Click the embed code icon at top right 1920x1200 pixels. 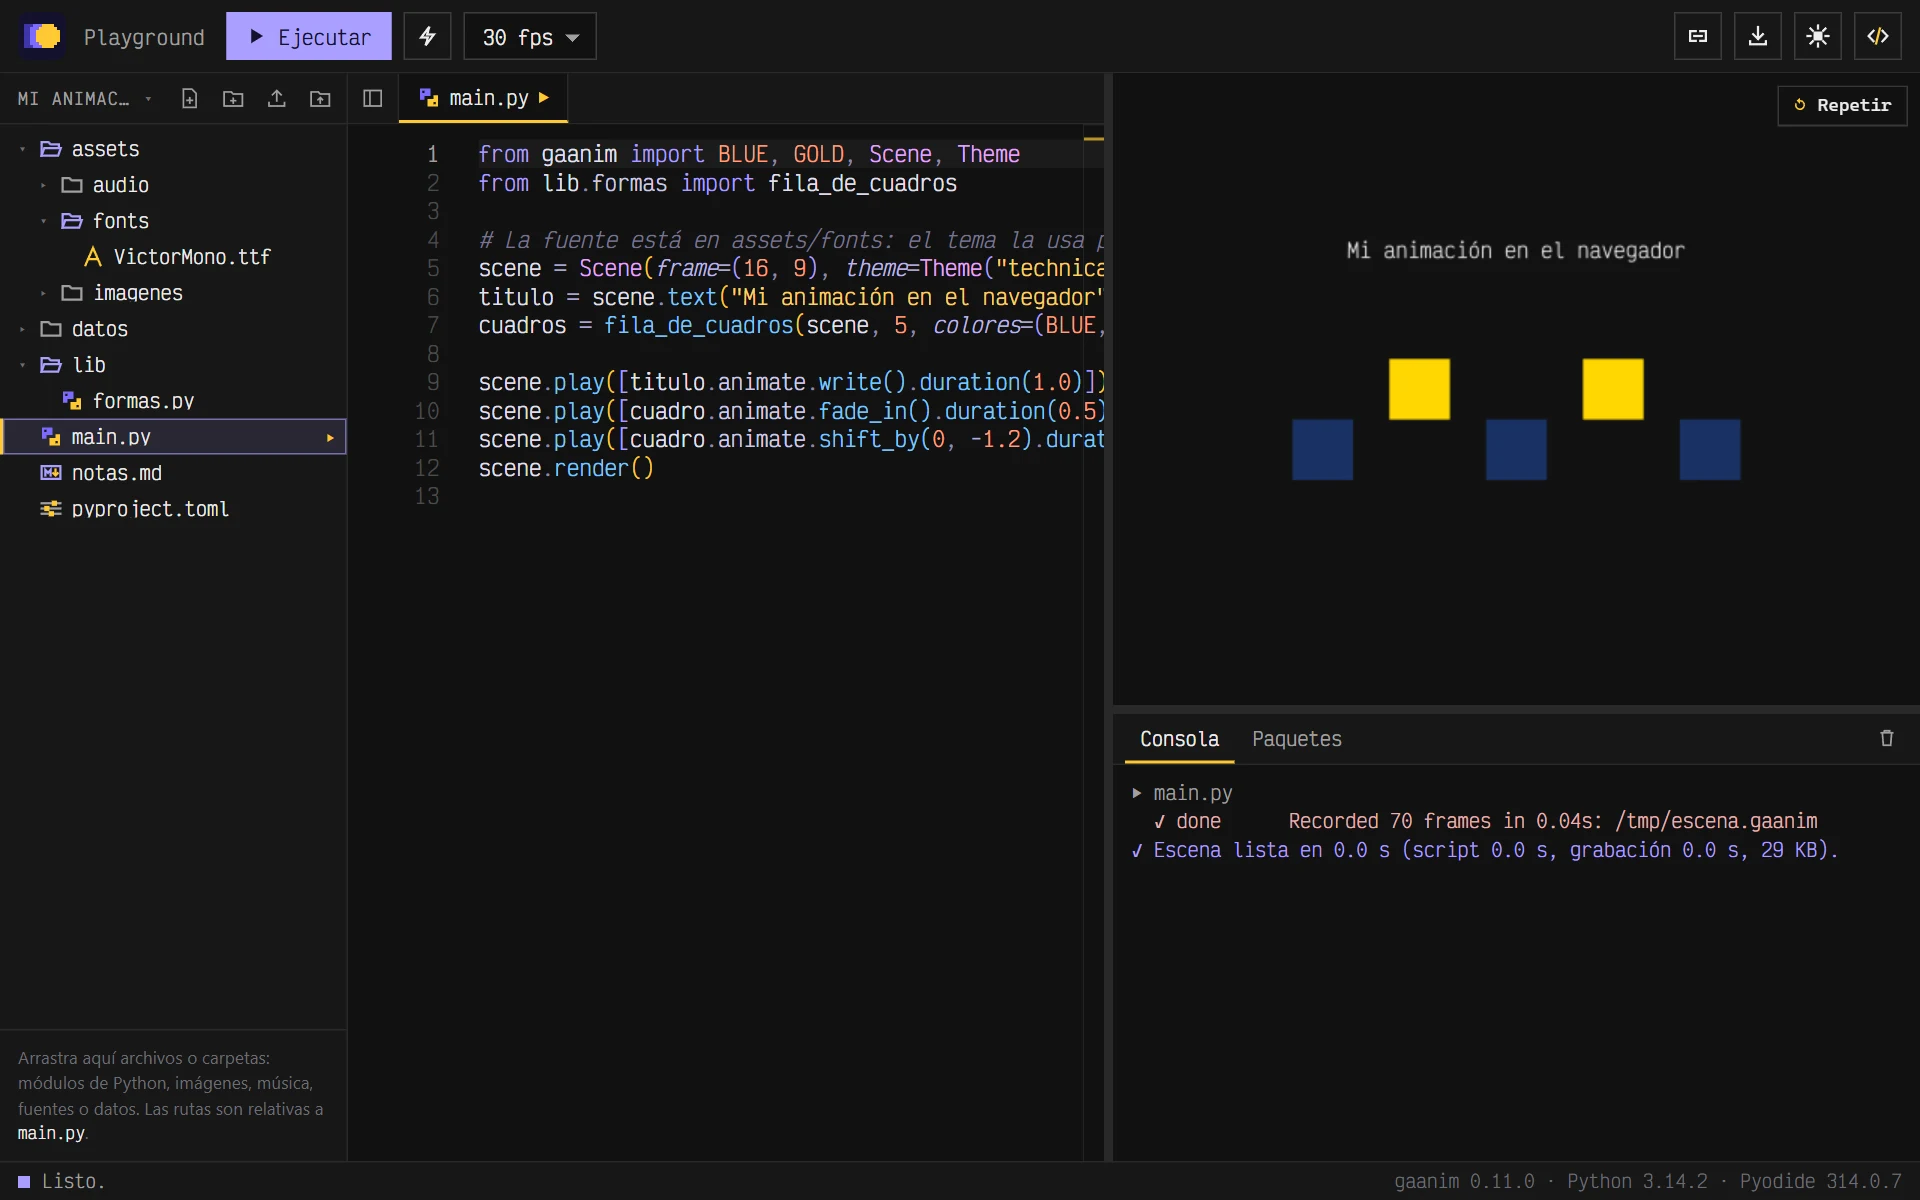tap(1877, 37)
